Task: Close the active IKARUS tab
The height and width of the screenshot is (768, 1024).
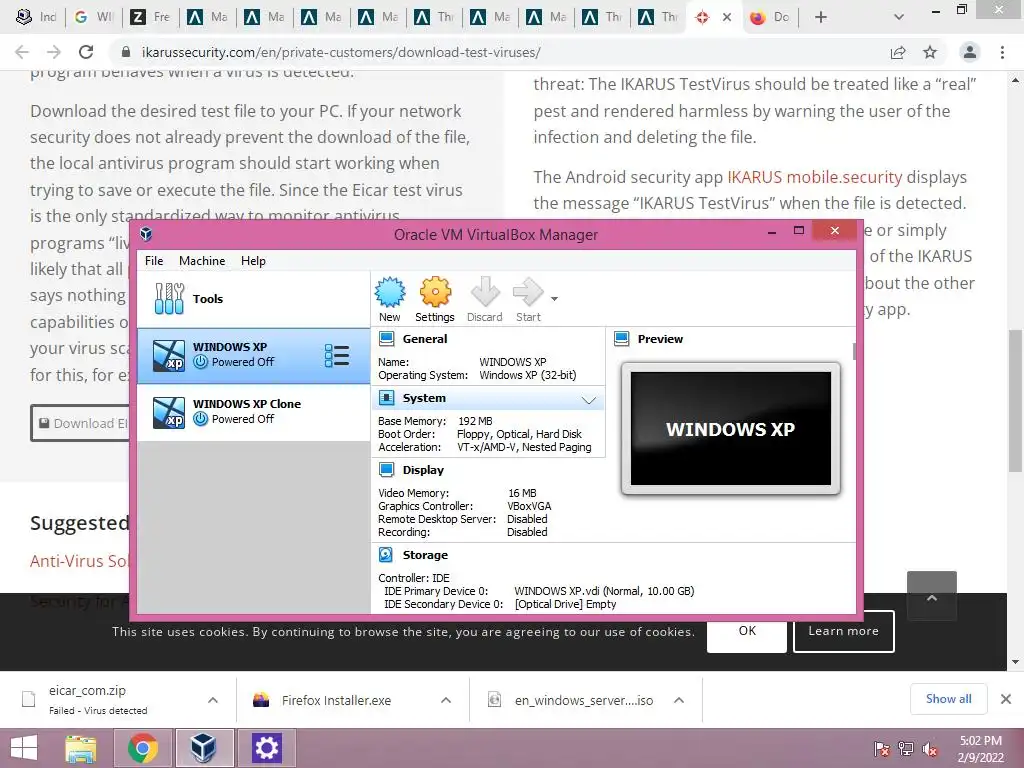Action: coord(727,18)
